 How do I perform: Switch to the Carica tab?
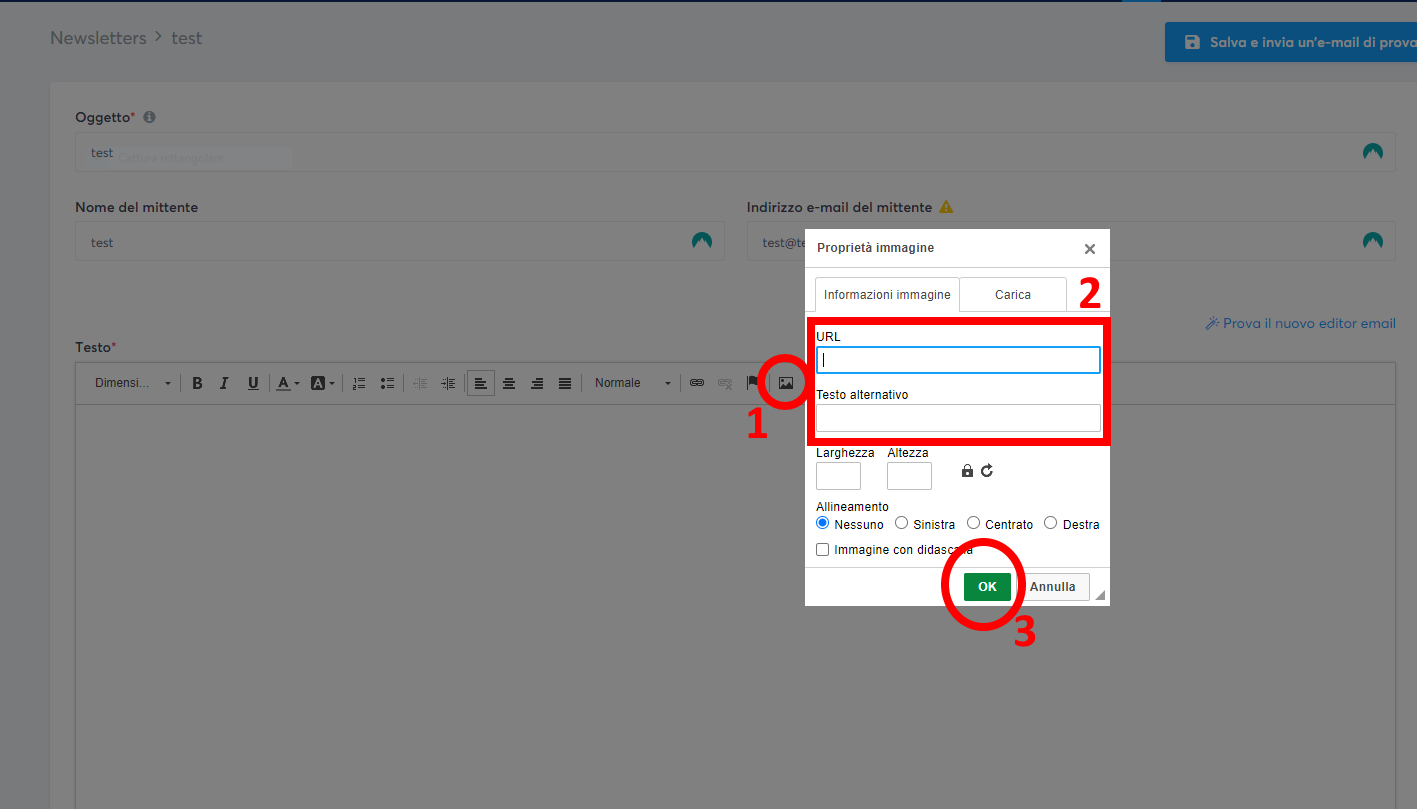click(1012, 294)
